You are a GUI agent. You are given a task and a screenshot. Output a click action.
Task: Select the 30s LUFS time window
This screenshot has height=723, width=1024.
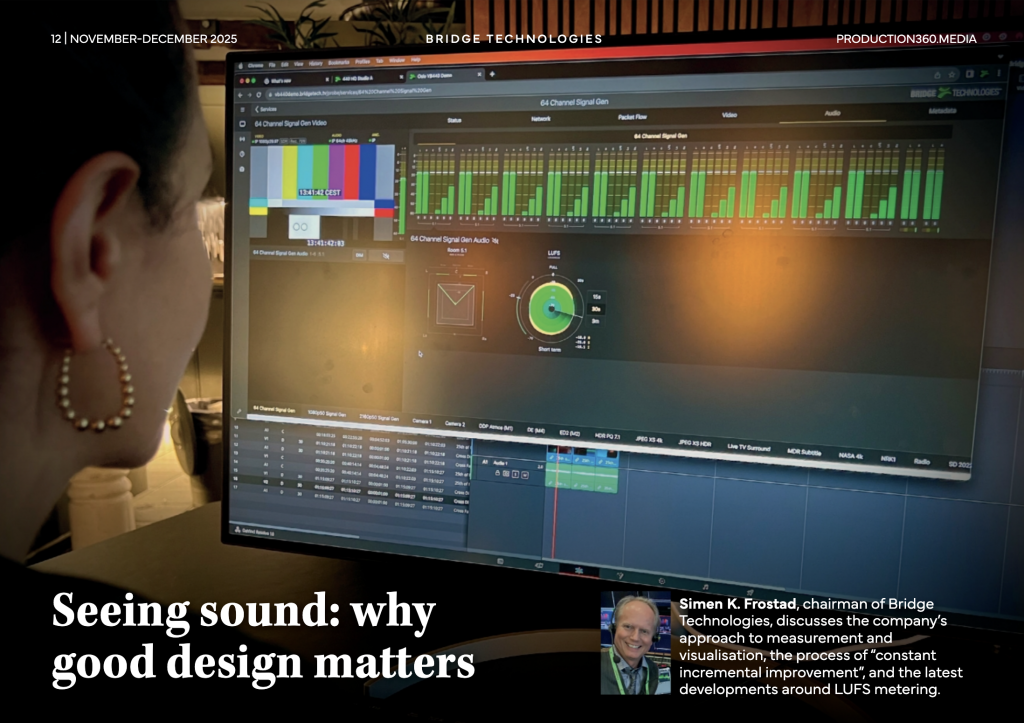[x=597, y=309]
